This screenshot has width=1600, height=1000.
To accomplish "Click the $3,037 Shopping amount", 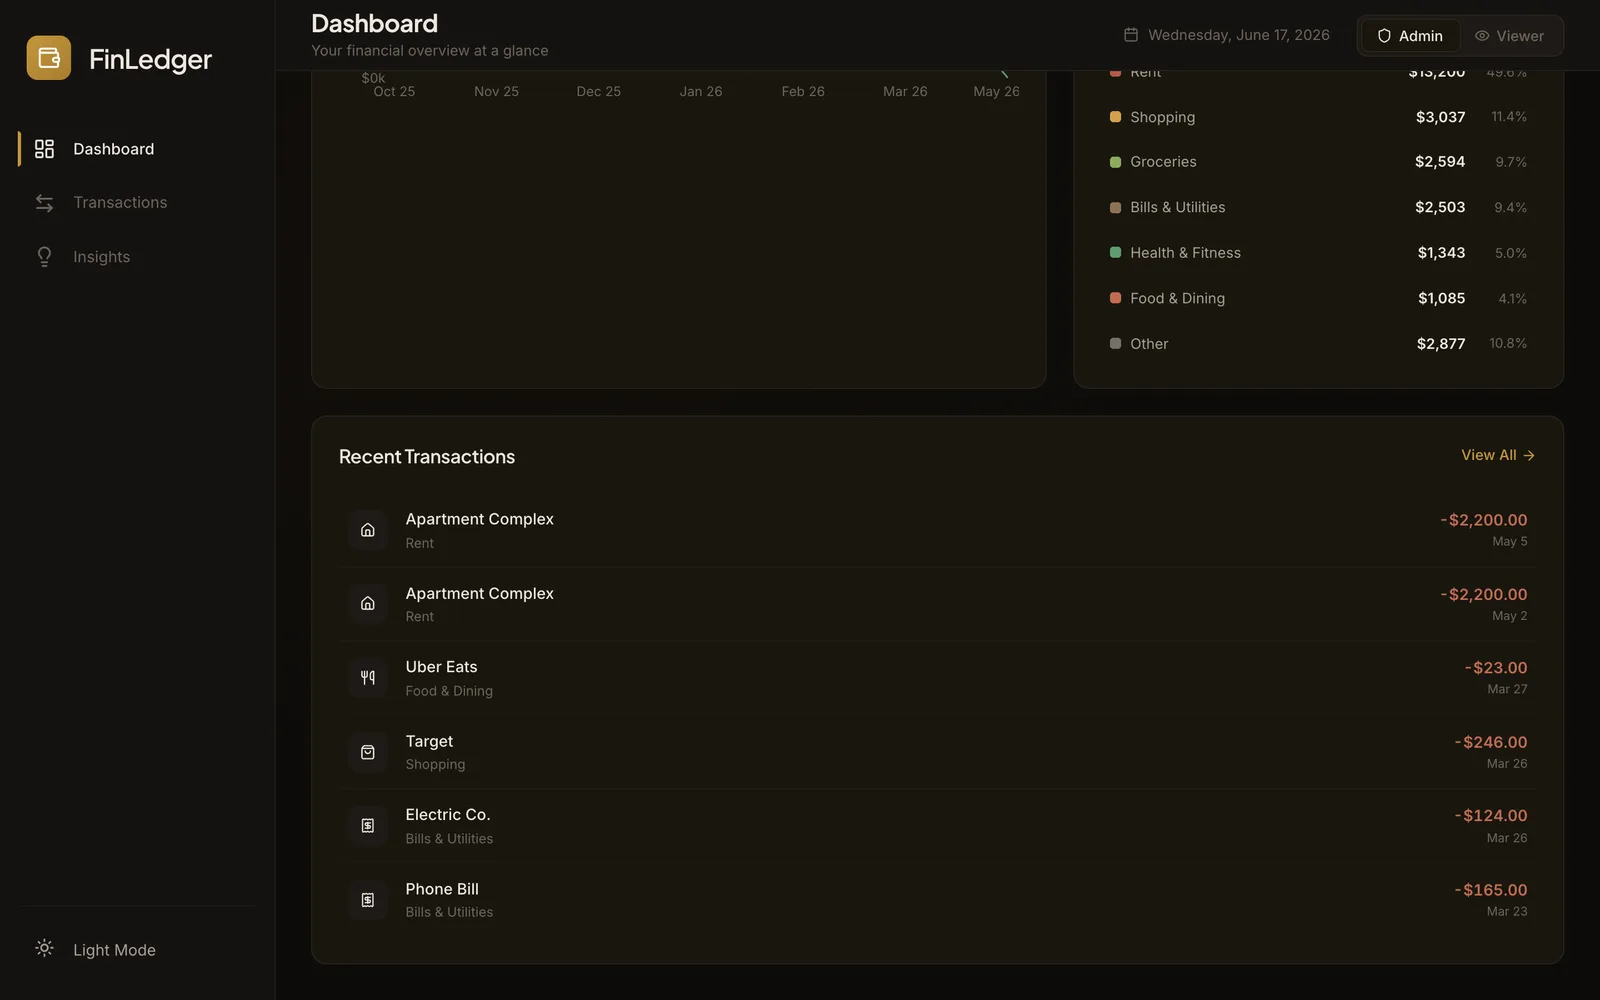I will click(x=1440, y=117).
